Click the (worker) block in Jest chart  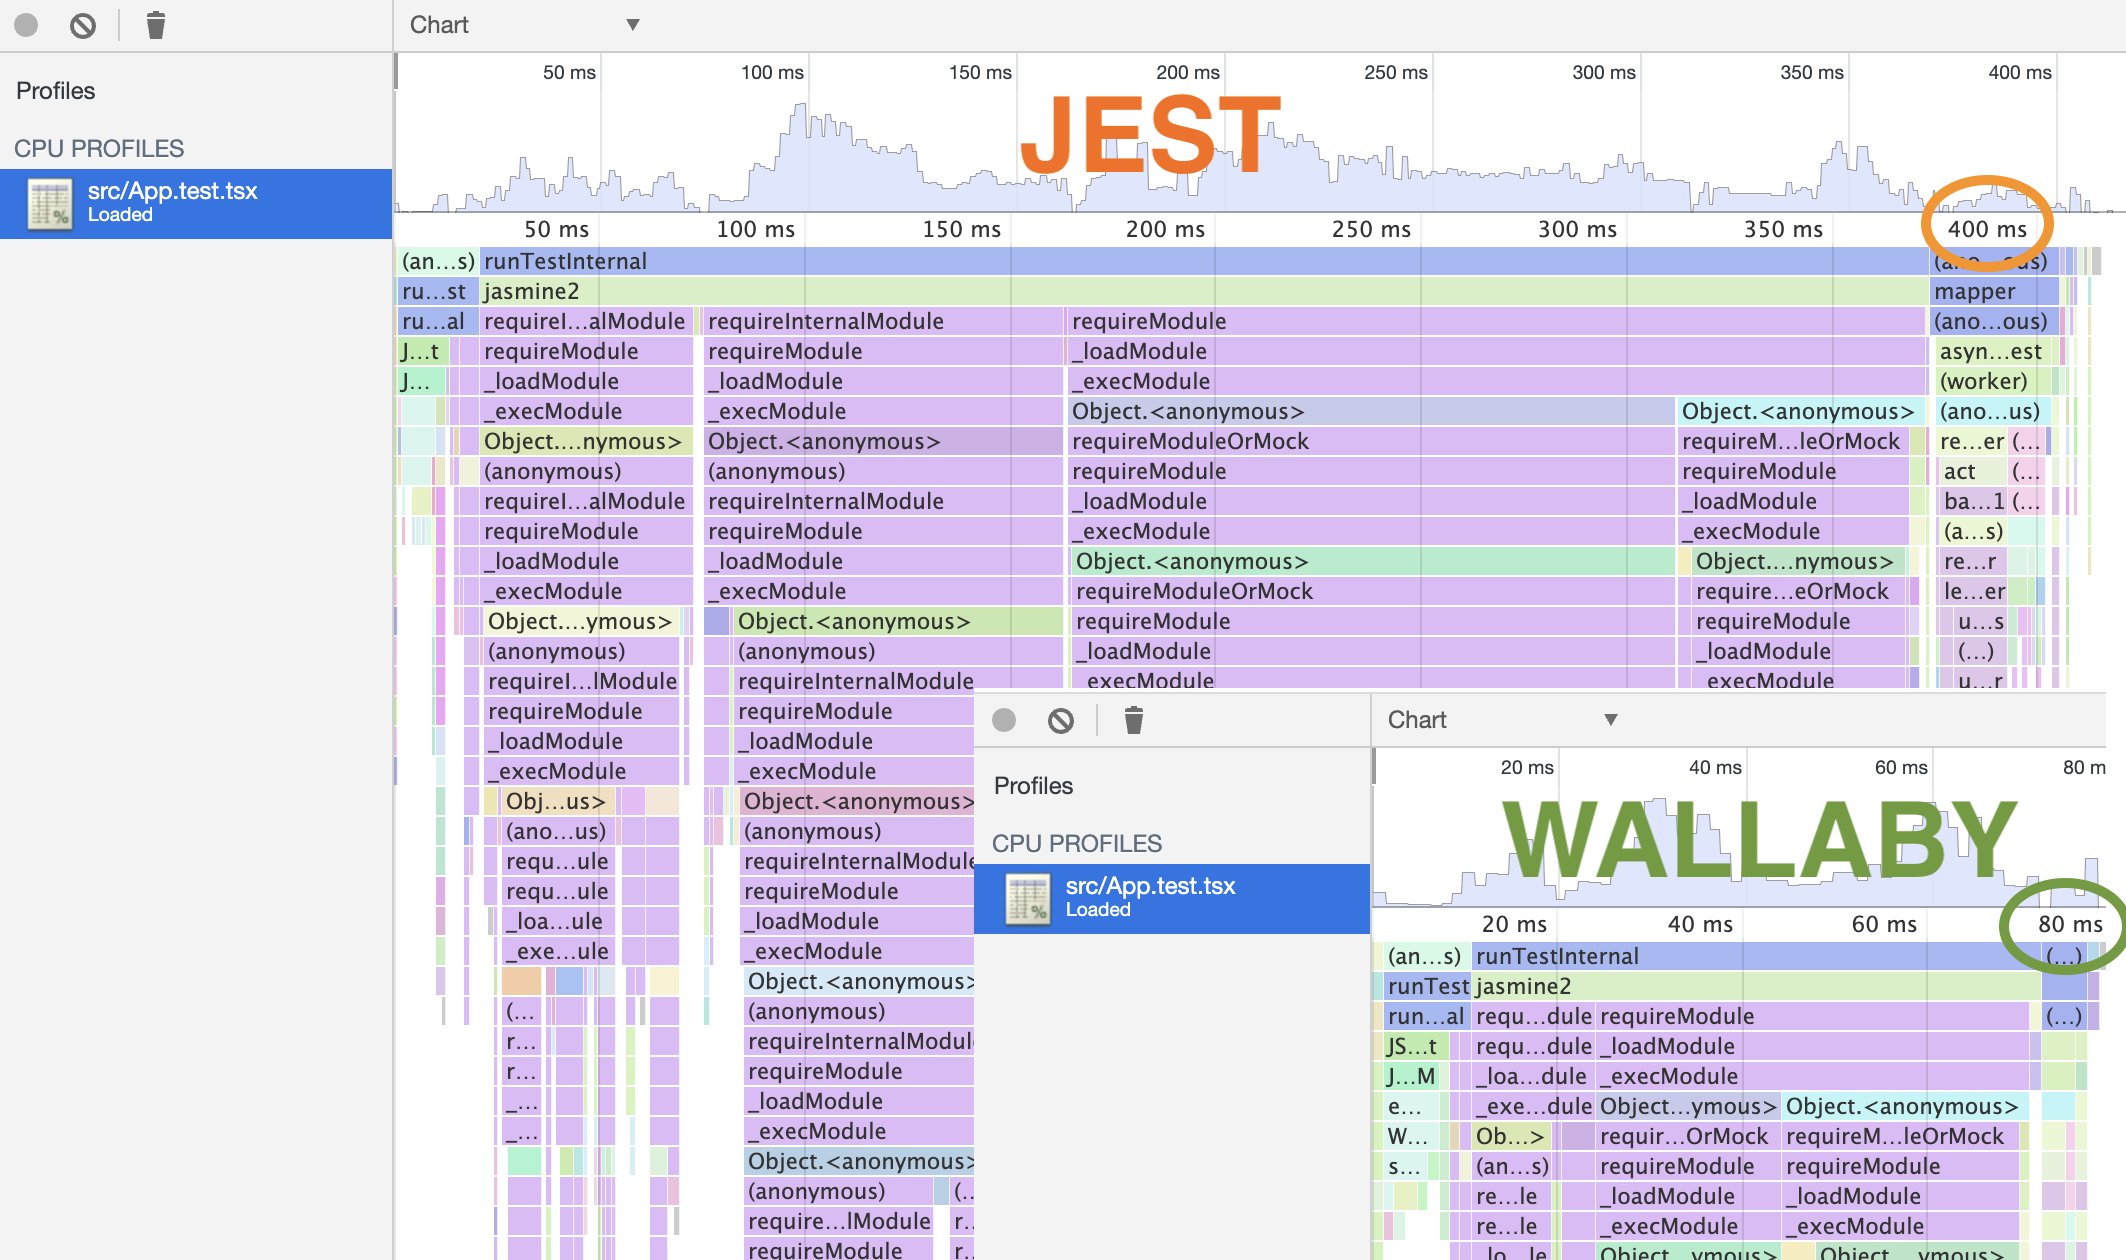pos(1993,382)
